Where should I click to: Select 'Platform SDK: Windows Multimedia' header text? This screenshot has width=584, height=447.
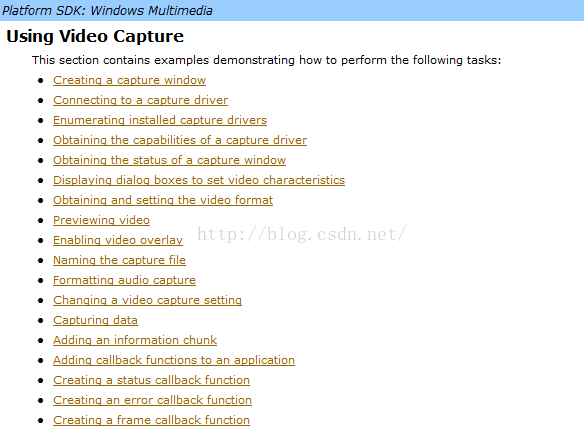107,10
